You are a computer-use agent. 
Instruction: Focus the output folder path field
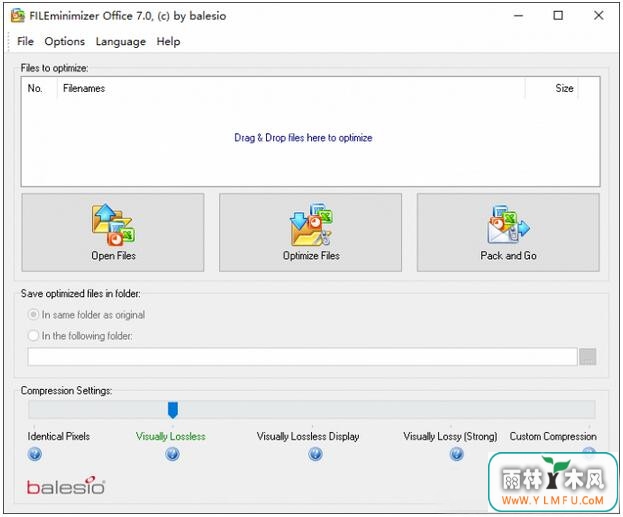click(302, 356)
